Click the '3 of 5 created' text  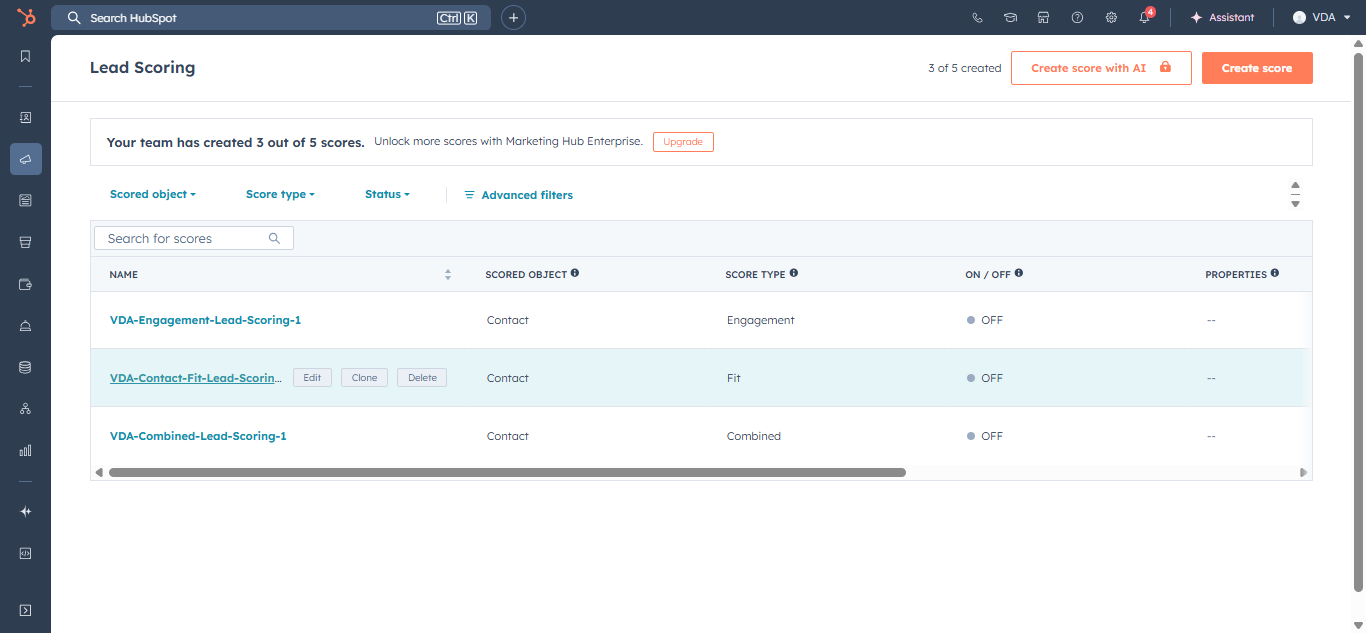[964, 68]
